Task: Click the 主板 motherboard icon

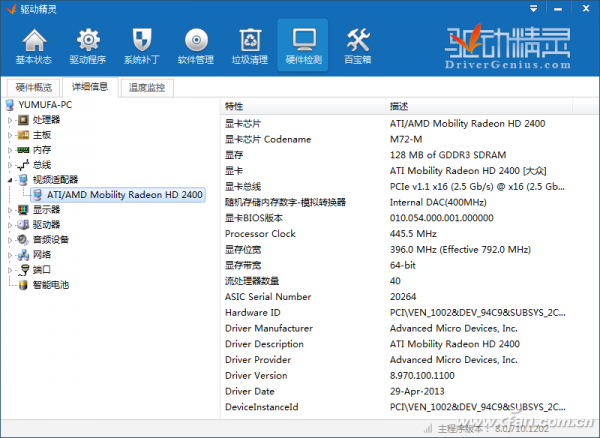Action: (x=23, y=135)
